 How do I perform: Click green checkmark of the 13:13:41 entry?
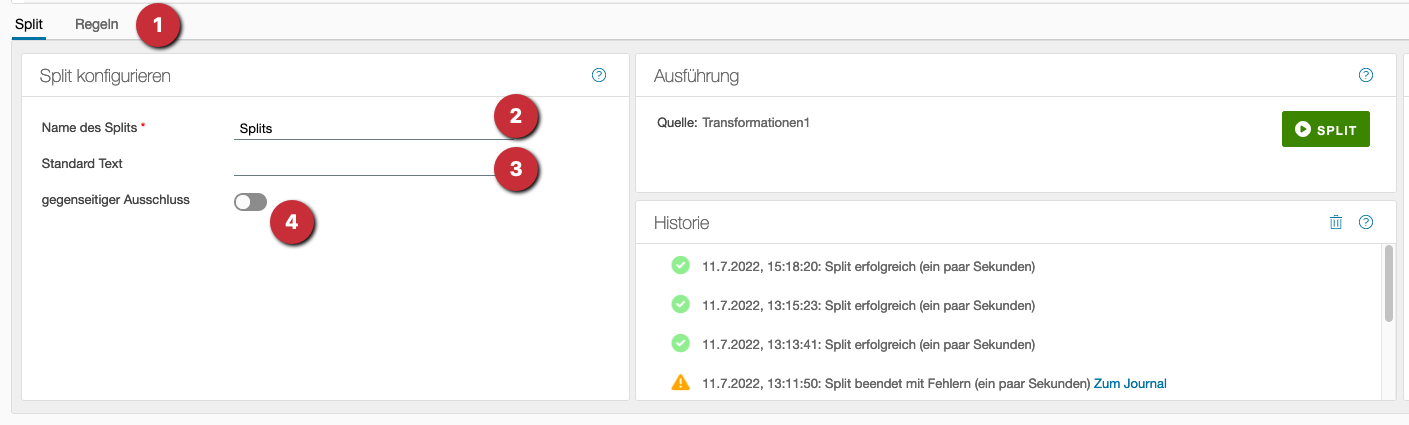pyautogui.click(x=680, y=343)
